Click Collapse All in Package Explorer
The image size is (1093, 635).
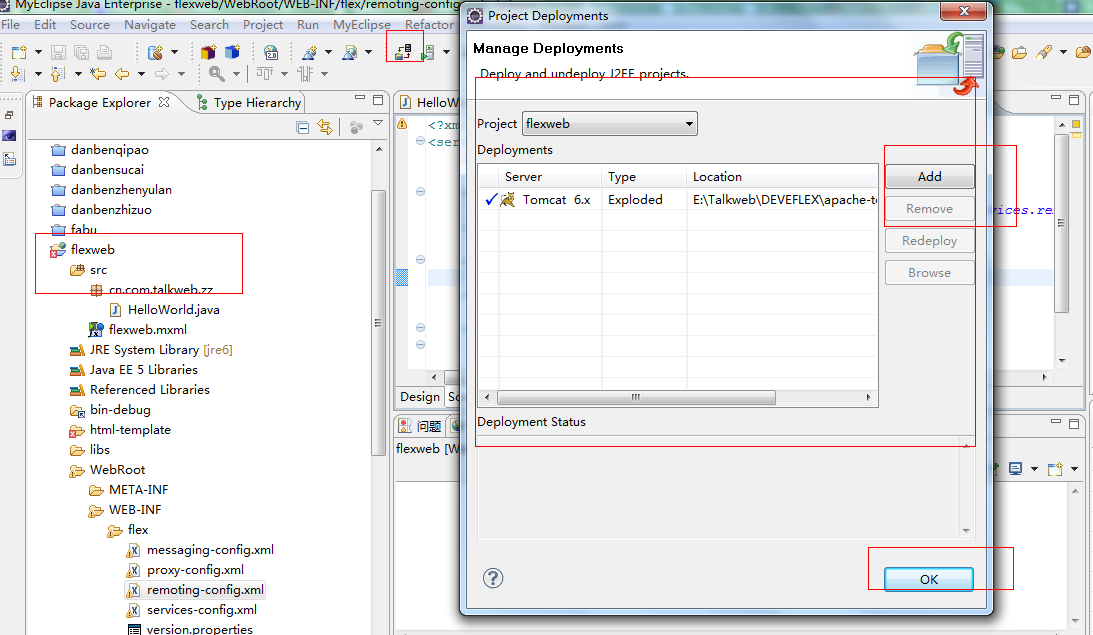pos(303,127)
